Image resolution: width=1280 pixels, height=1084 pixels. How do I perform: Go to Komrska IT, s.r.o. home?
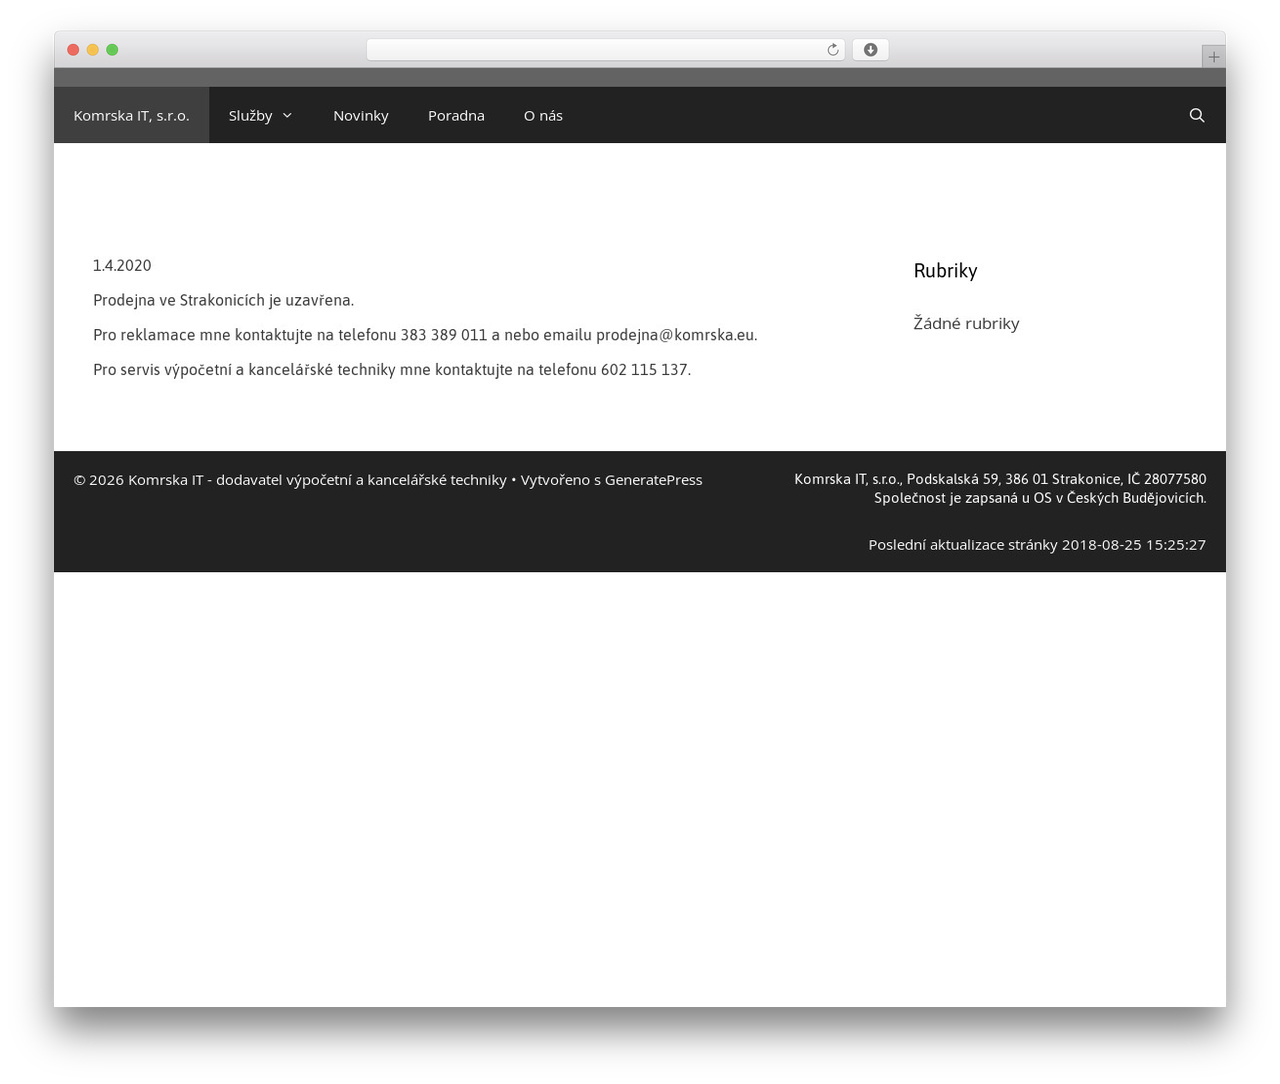[x=131, y=115]
